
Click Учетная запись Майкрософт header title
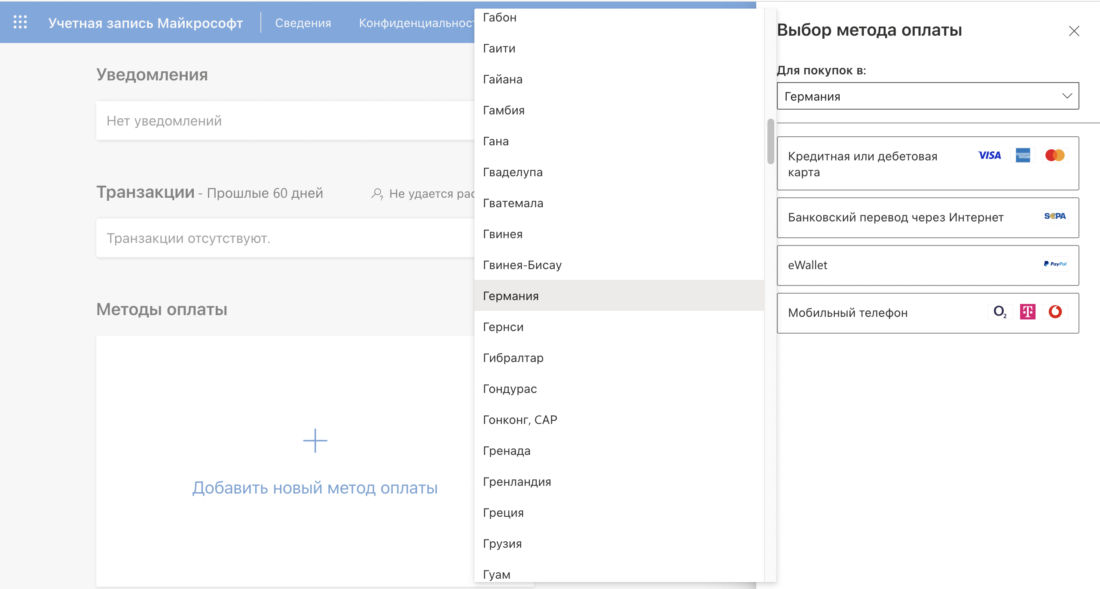(145, 23)
